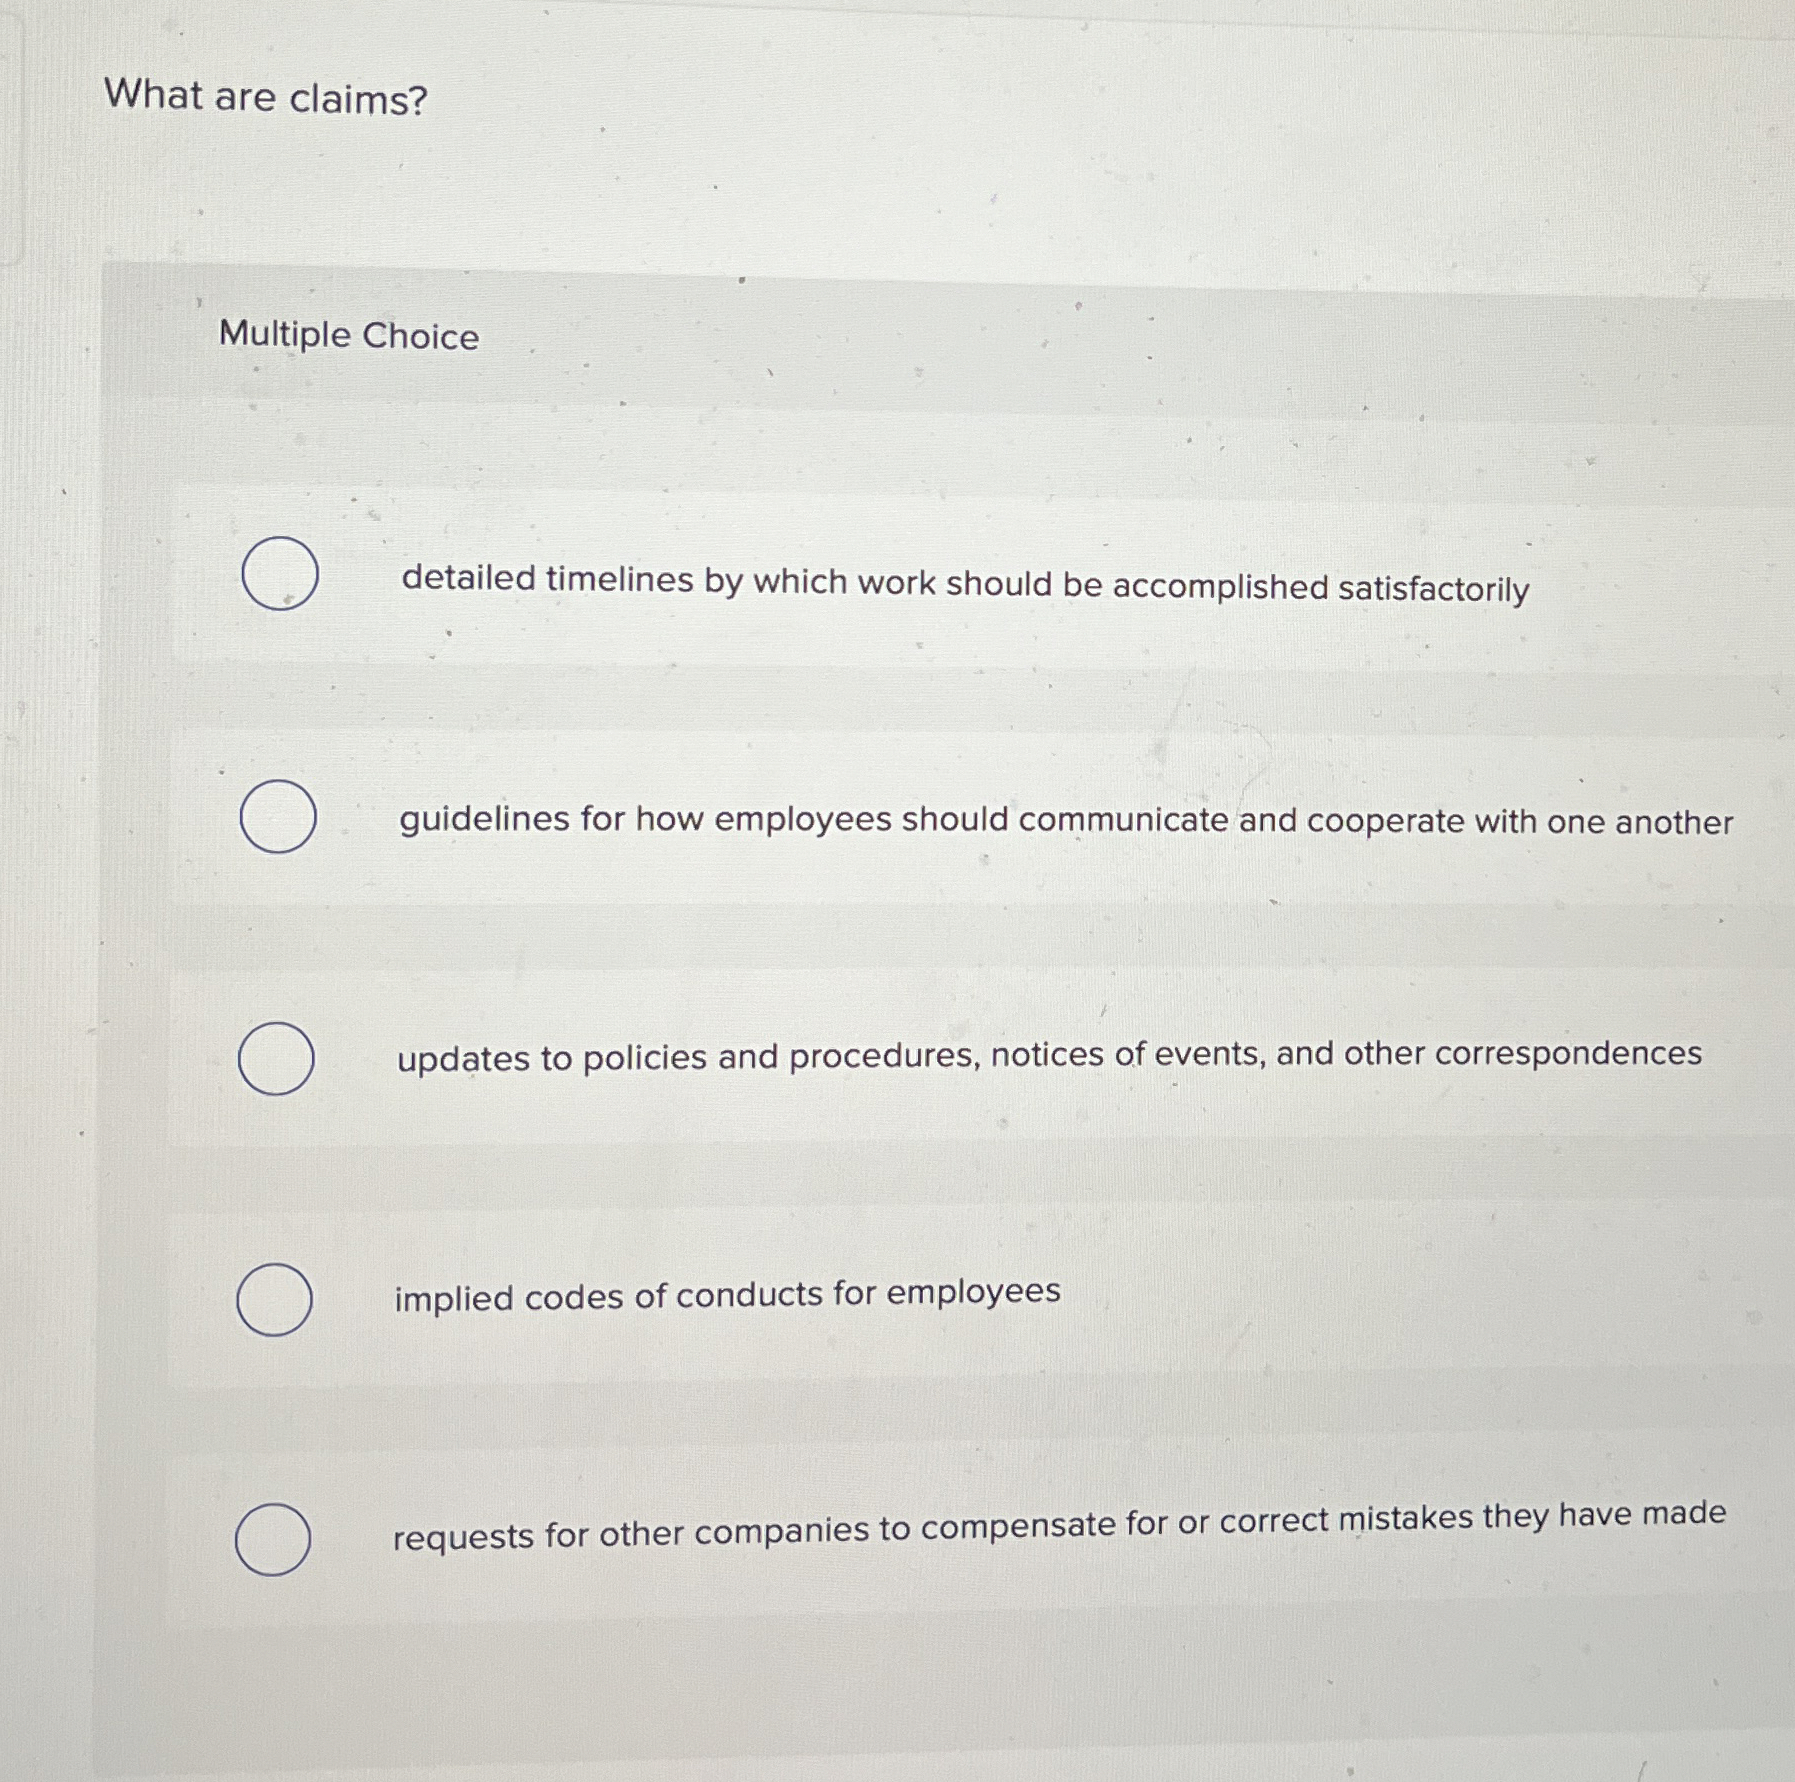Click the 'implied codes of conducts' answer text
This screenshot has width=1795, height=1782.
pos(727,1294)
